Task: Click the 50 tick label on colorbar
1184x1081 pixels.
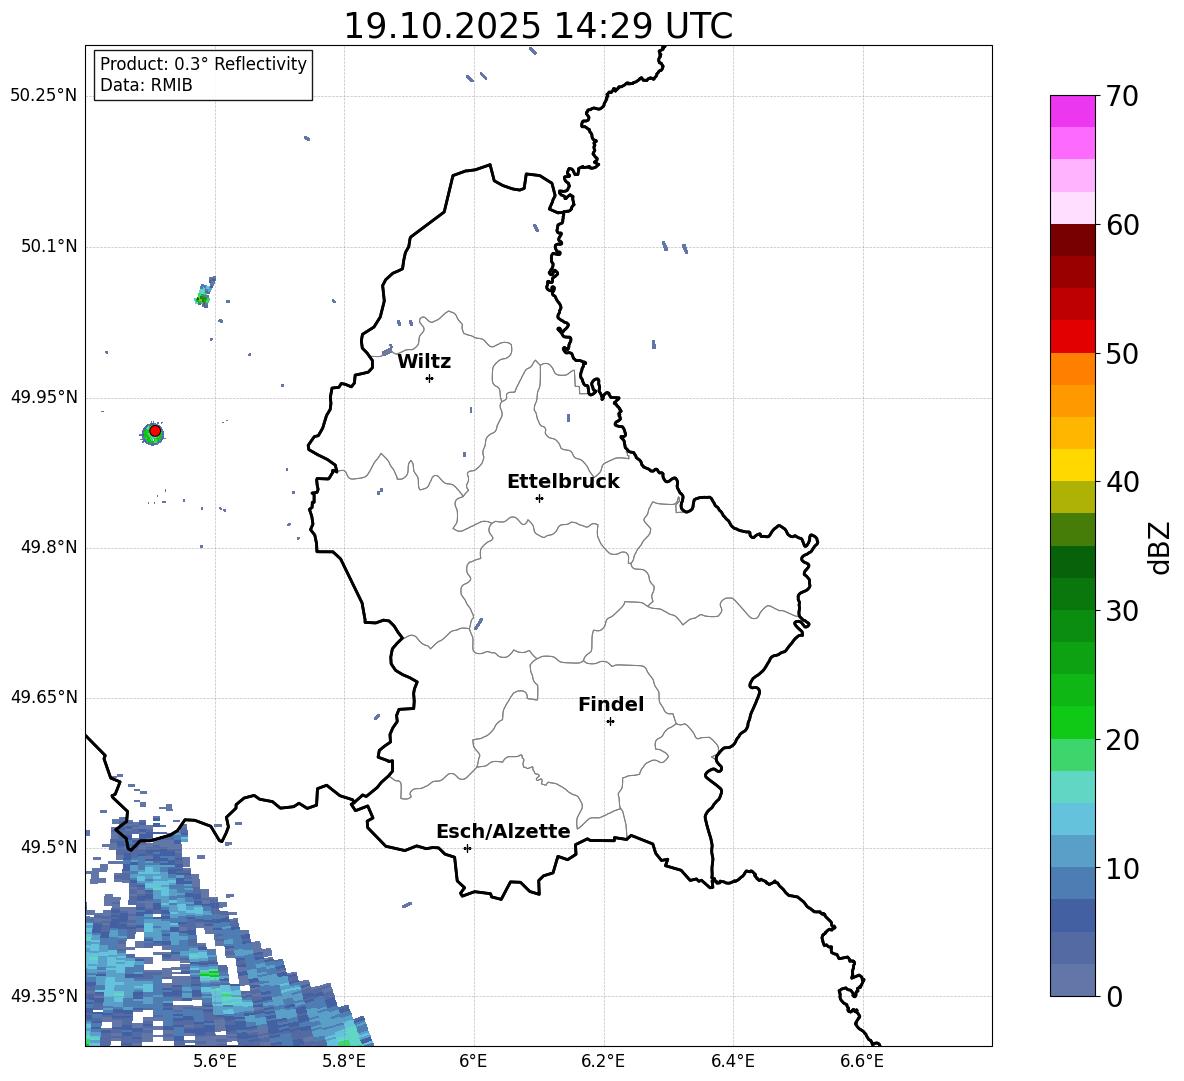Action: (x=1121, y=353)
